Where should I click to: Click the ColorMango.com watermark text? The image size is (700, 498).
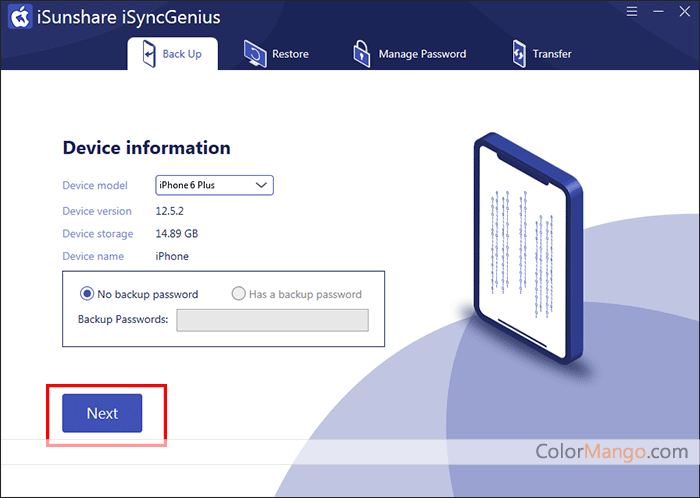point(612,451)
